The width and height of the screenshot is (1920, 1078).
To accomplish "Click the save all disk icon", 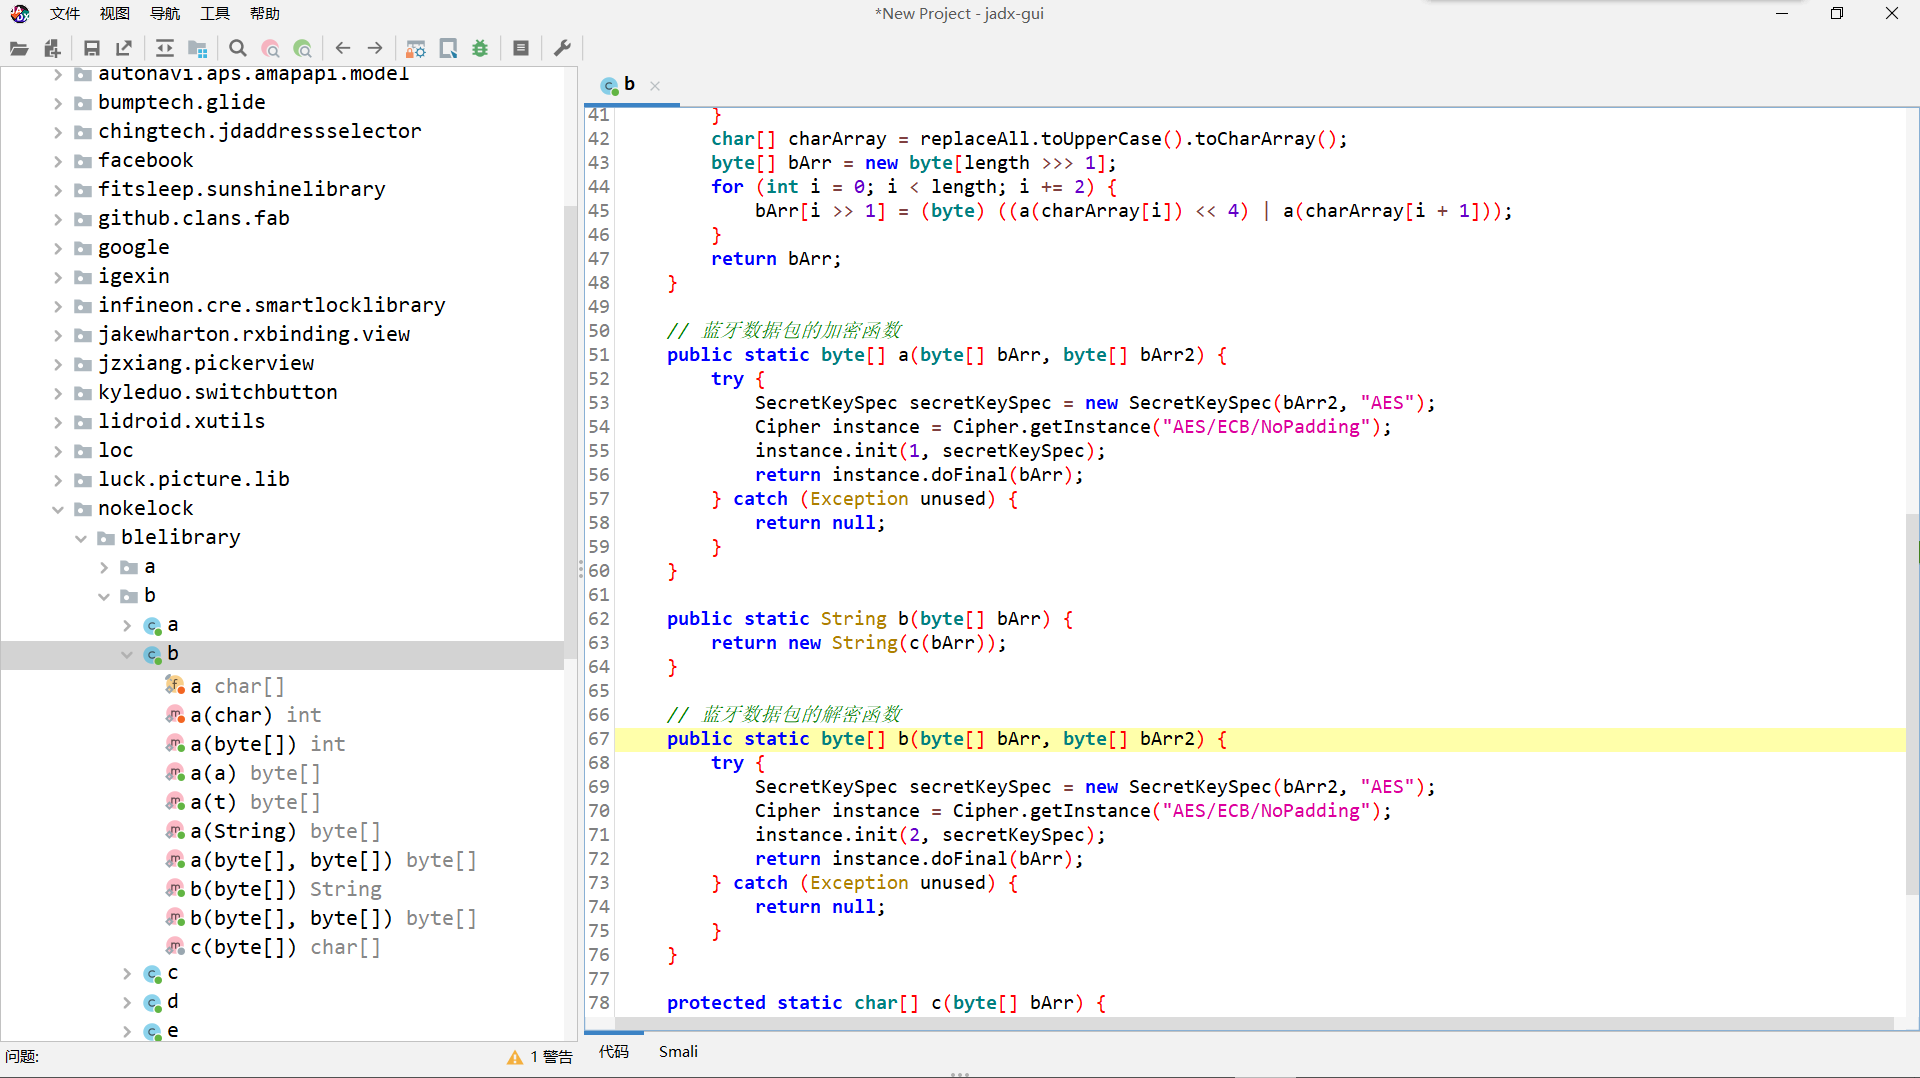I will pyautogui.click(x=91, y=48).
